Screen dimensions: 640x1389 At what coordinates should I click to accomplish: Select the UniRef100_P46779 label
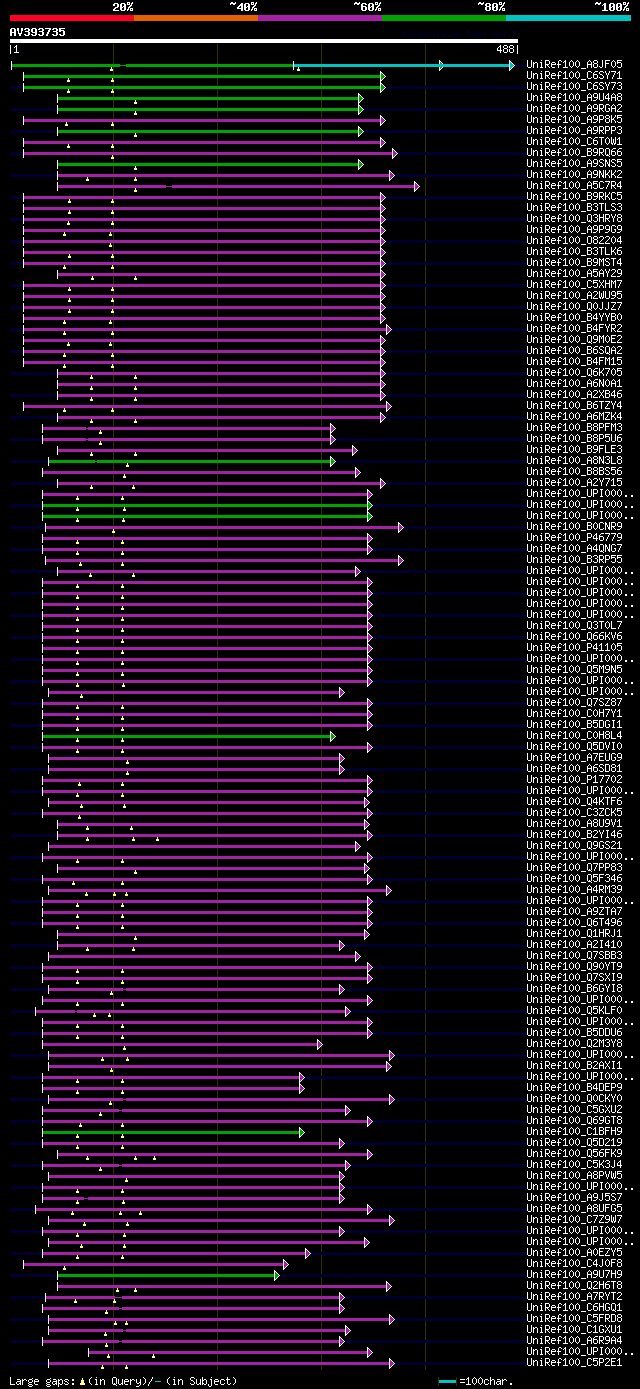[574, 538]
